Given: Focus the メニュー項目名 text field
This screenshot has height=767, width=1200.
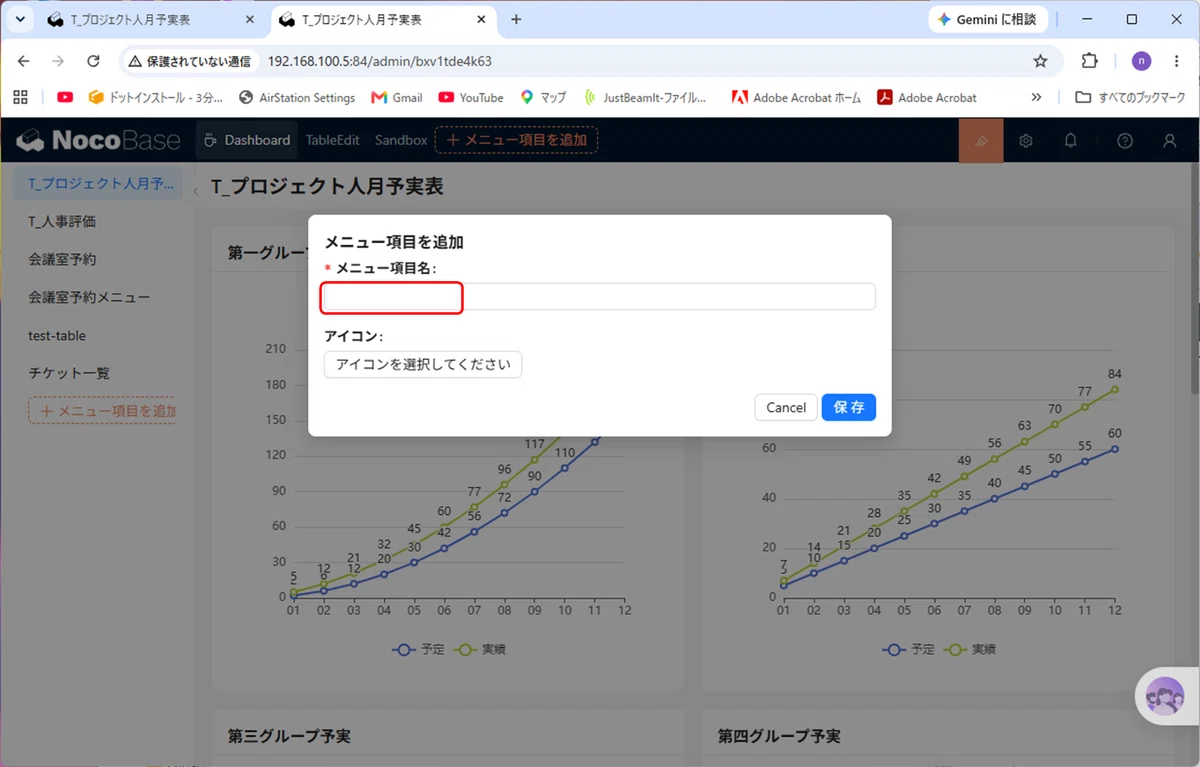Looking at the screenshot, I should pyautogui.click(x=600, y=297).
